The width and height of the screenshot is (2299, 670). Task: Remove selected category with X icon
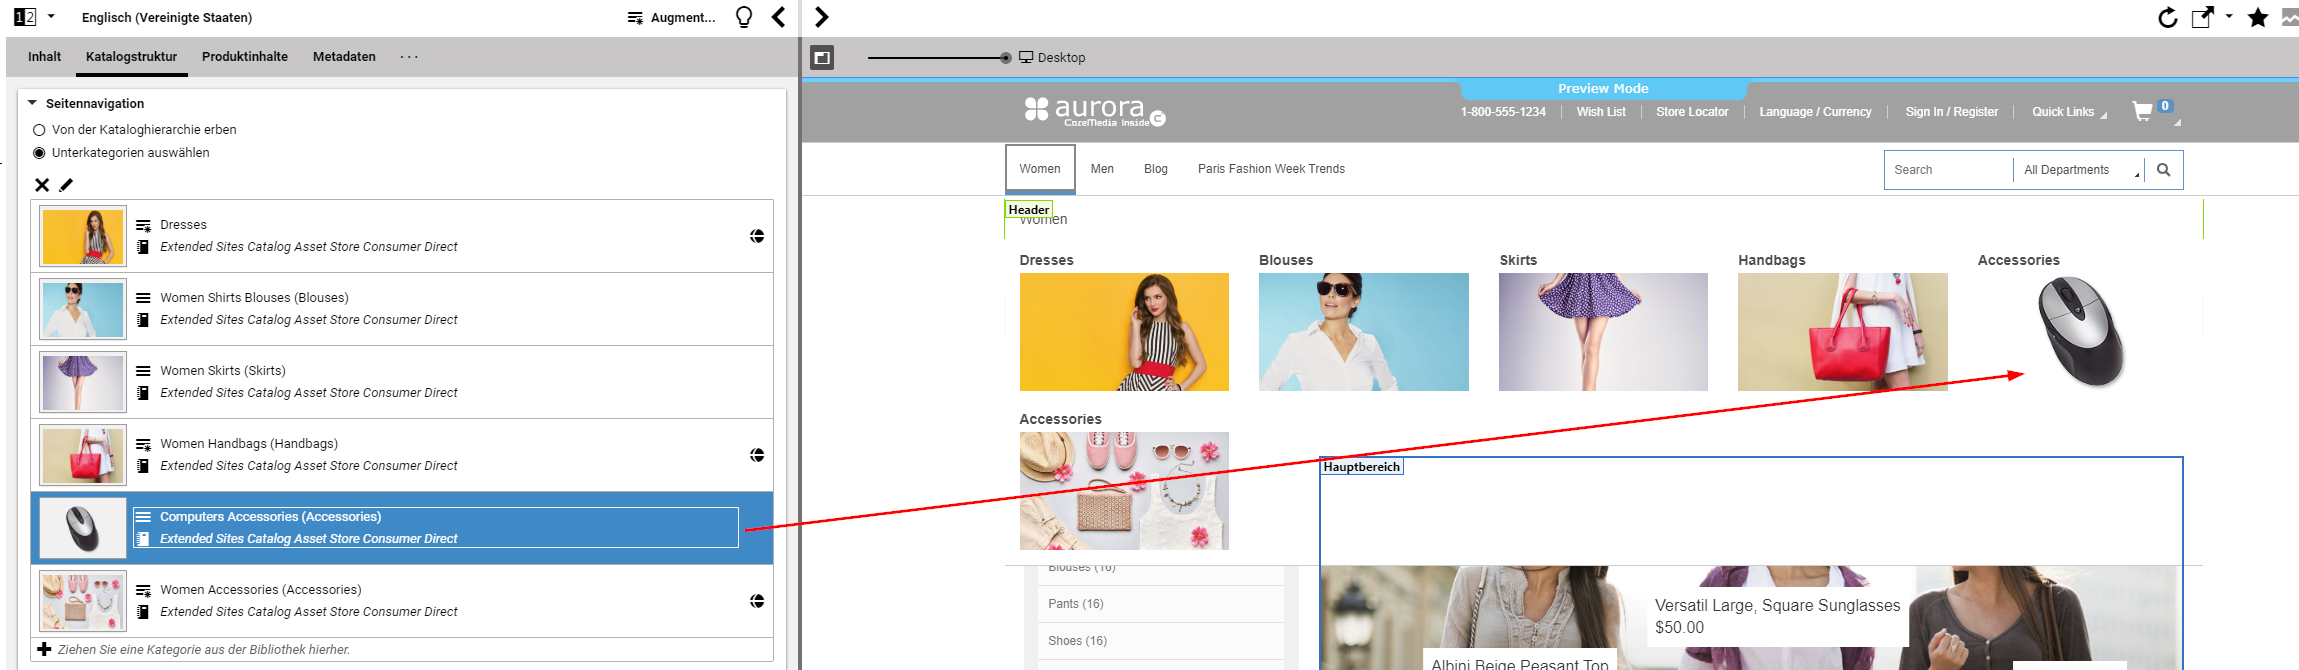[42, 185]
